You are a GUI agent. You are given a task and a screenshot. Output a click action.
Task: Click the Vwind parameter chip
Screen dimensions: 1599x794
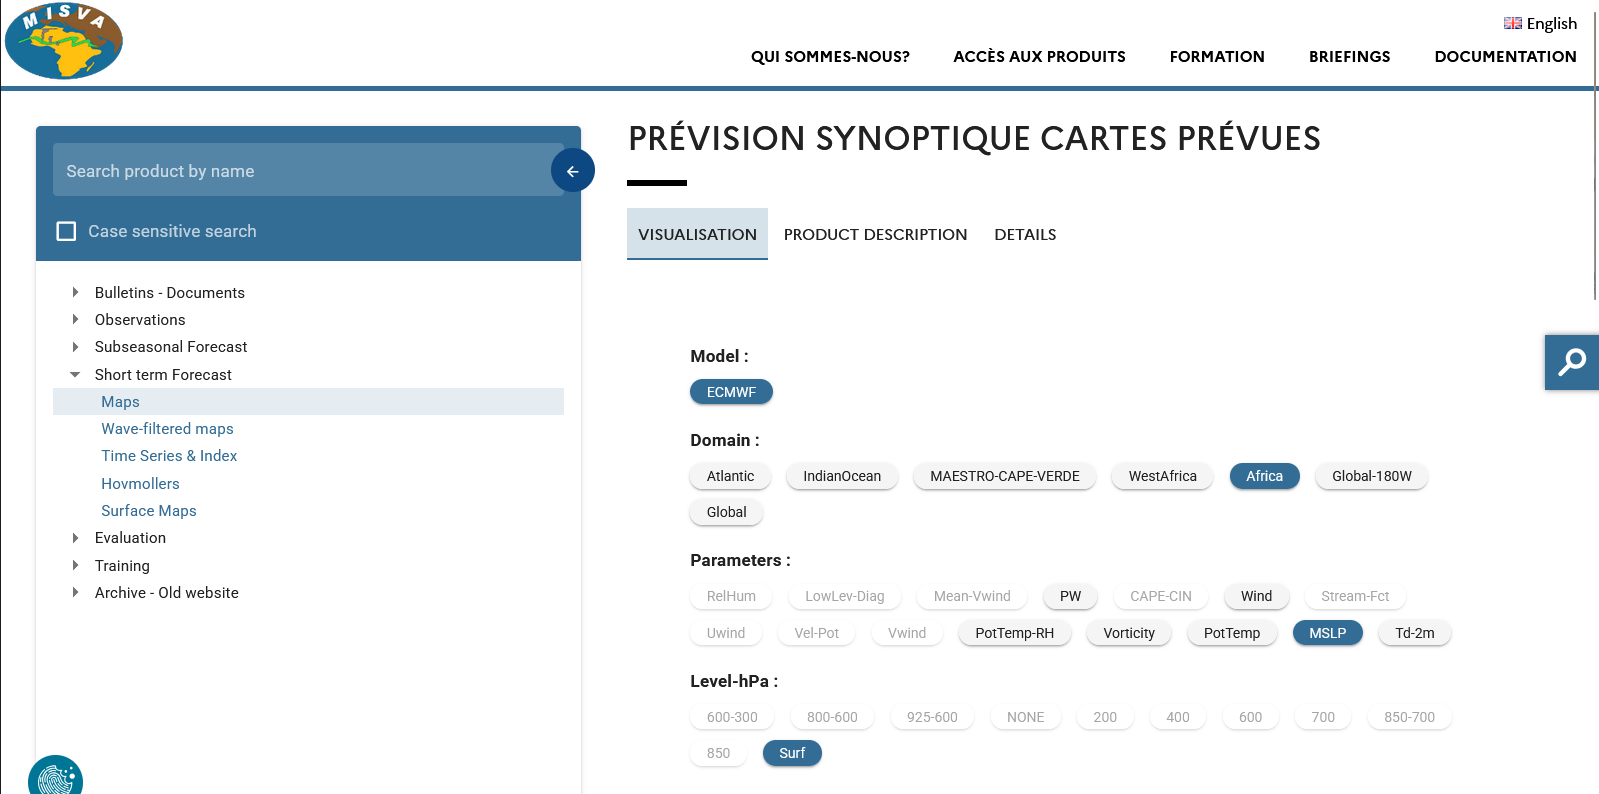click(x=907, y=633)
